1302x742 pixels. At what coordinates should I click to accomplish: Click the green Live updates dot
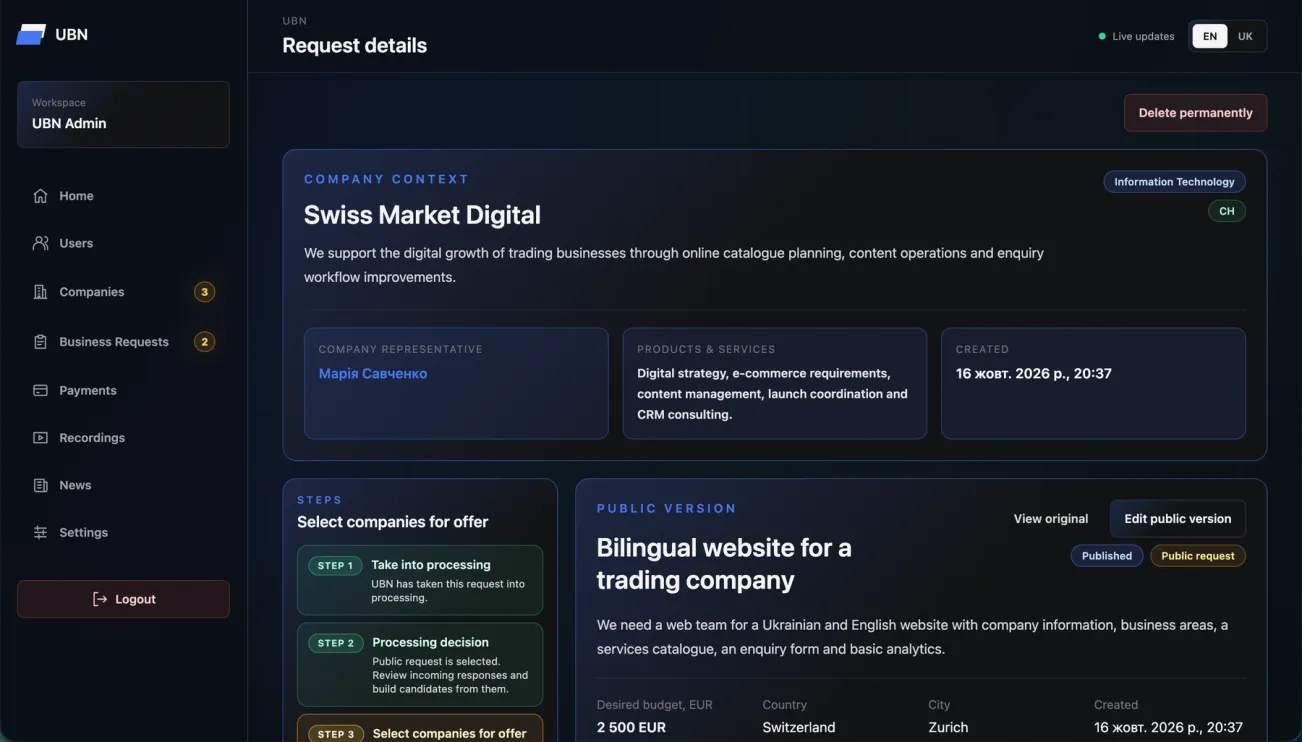(1102, 36)
